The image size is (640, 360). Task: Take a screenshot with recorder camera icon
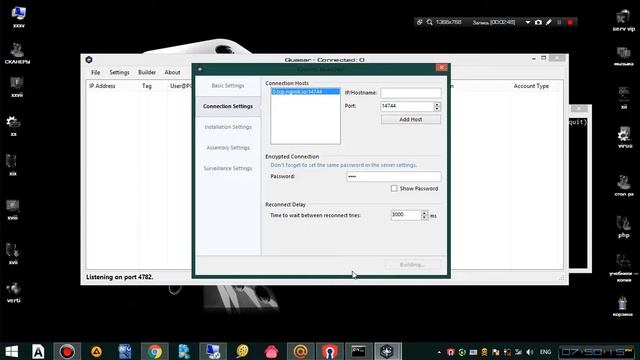point(538,22)
